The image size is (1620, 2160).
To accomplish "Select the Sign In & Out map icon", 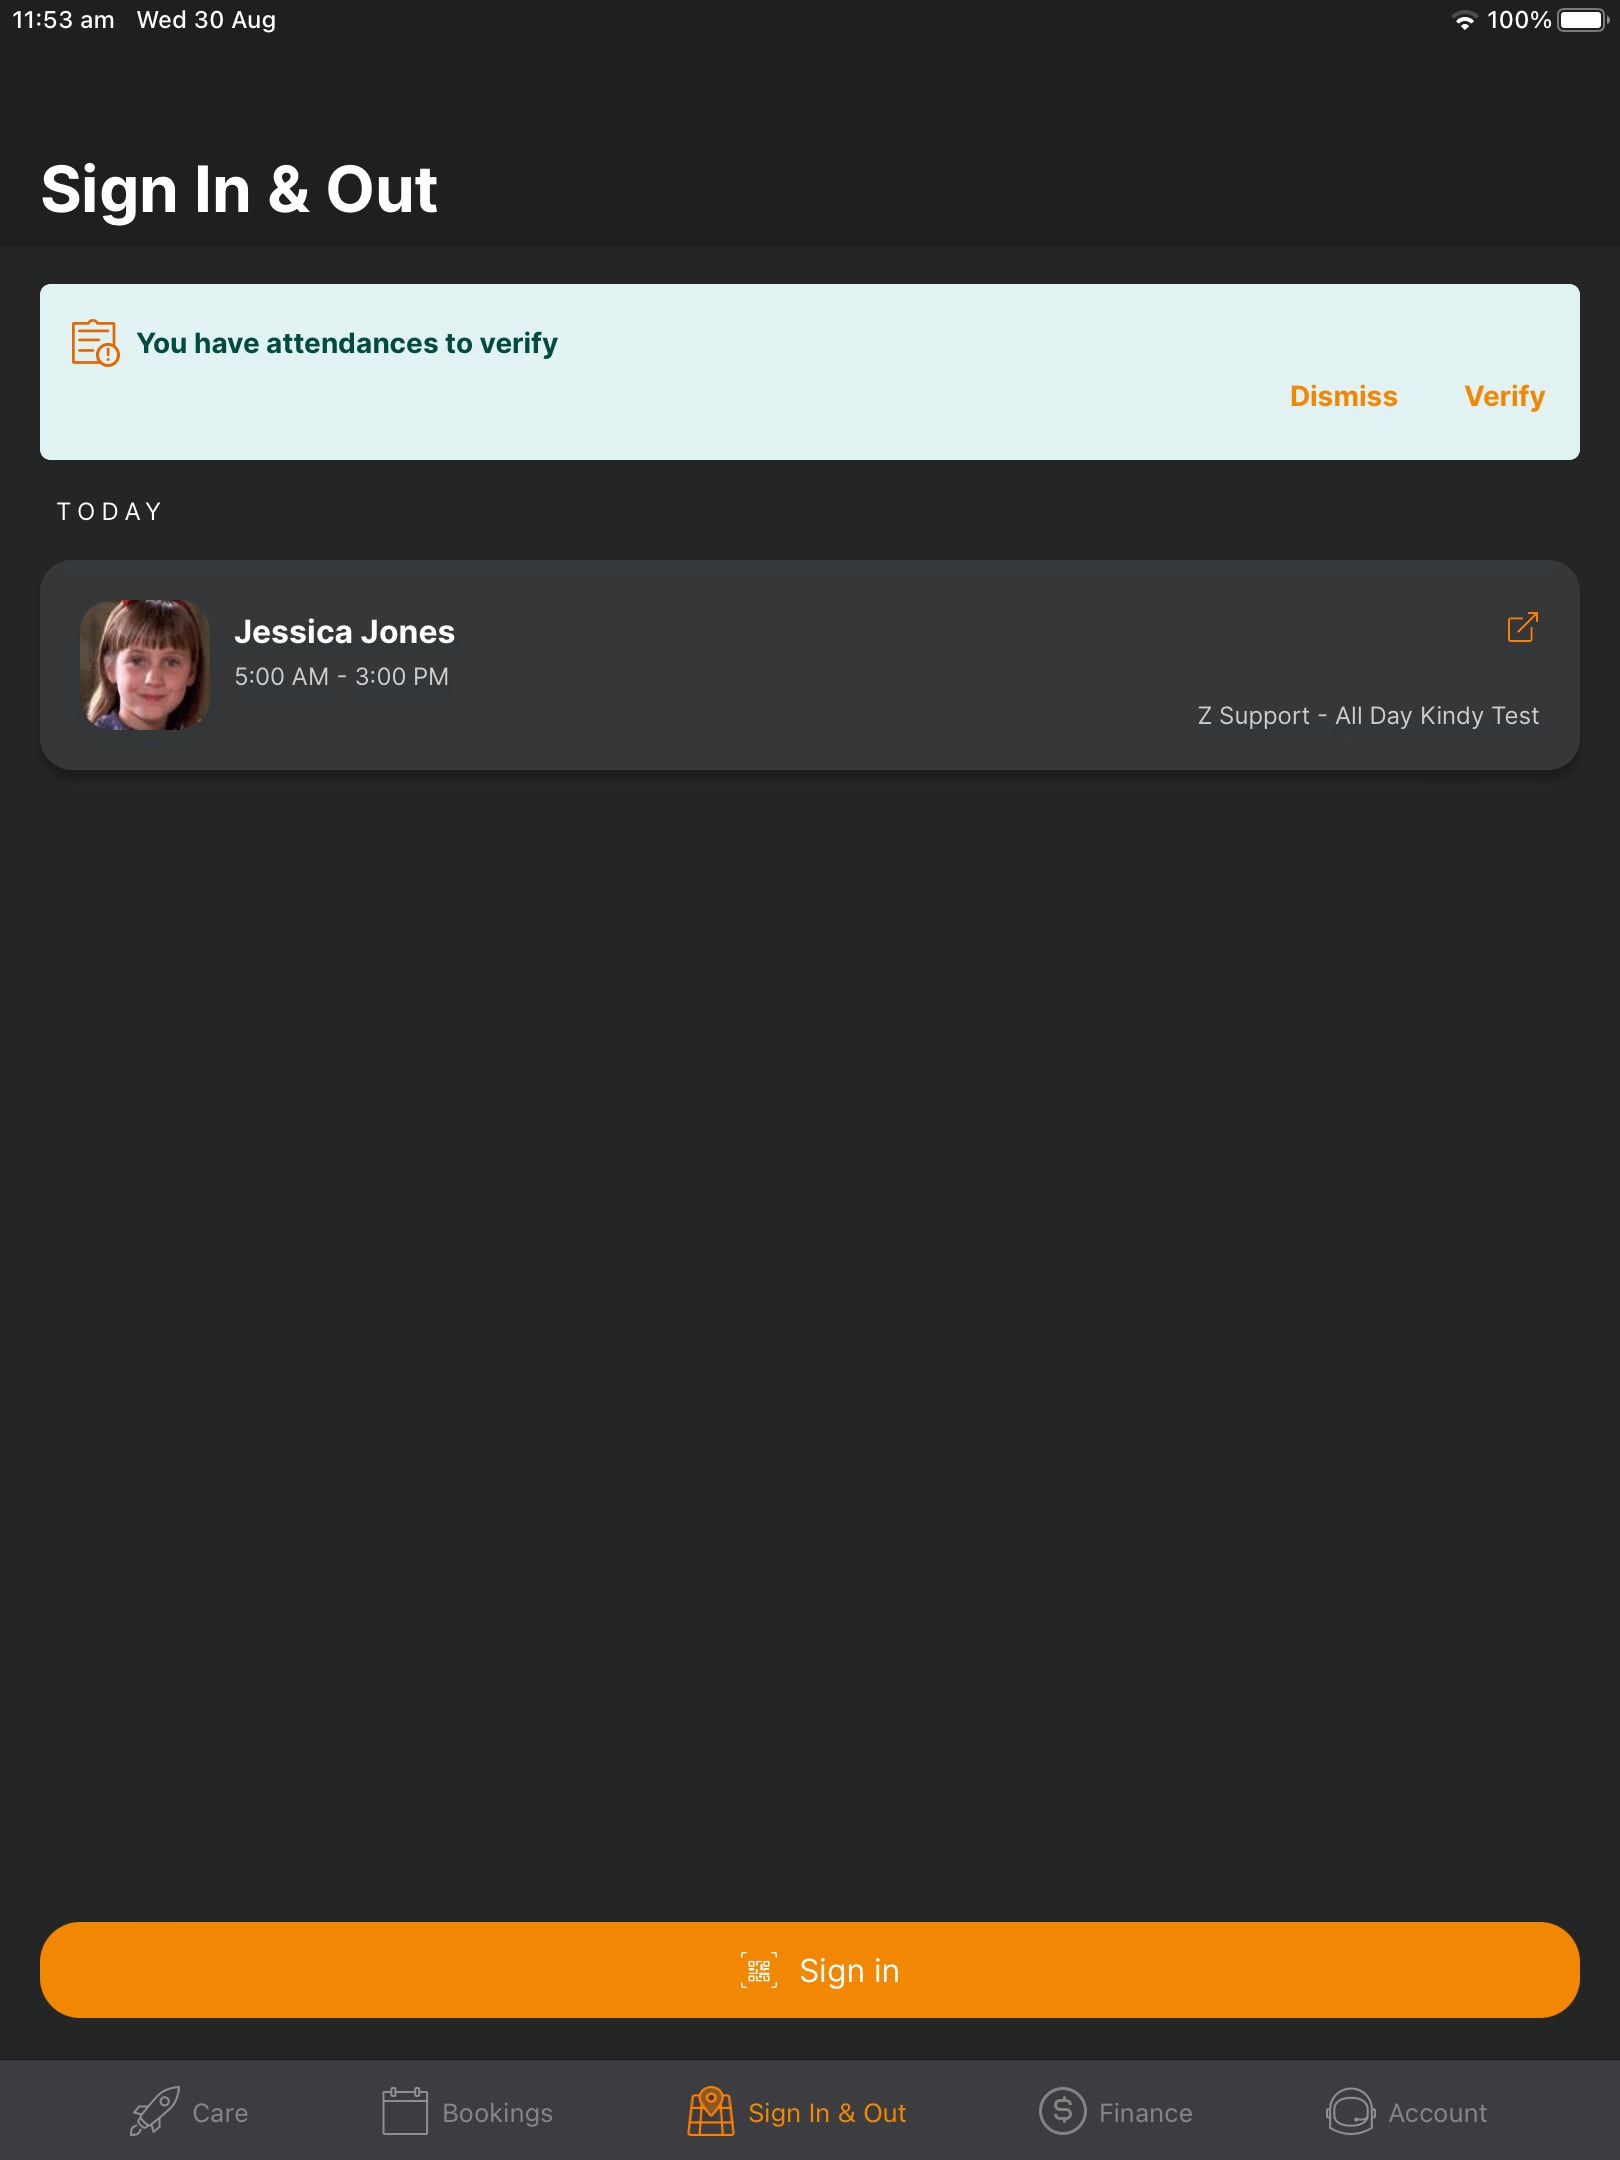I will coord(711,2111).
